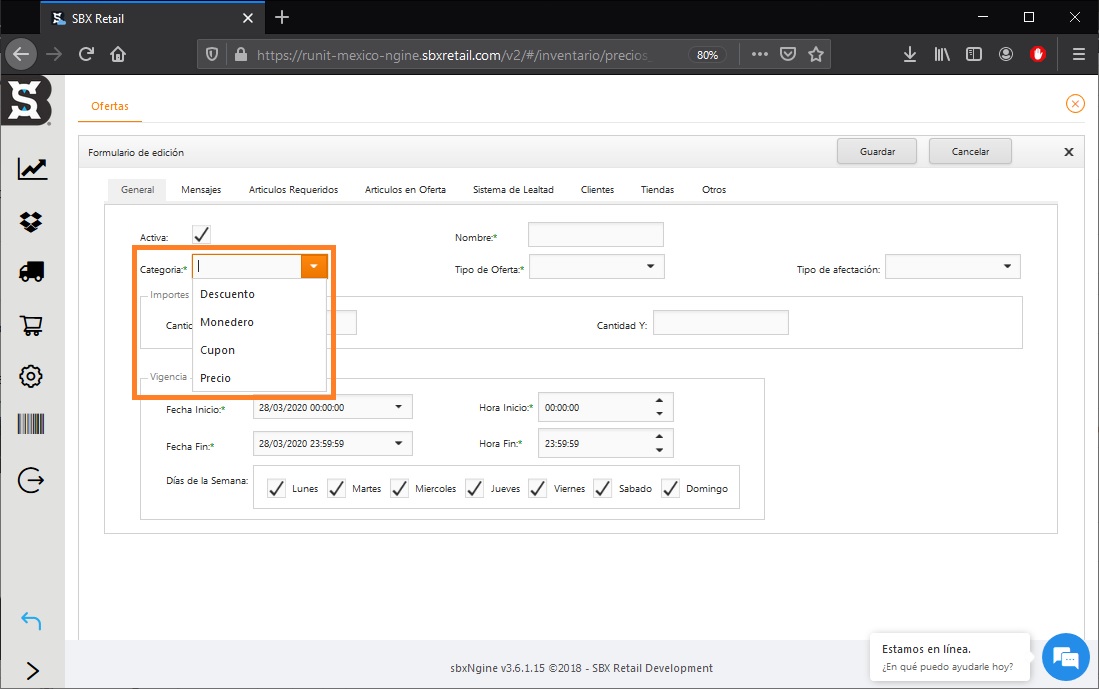1099x689 pixels.
Task: Switch to the Clientes tab
Action: [x=597, y=190]
